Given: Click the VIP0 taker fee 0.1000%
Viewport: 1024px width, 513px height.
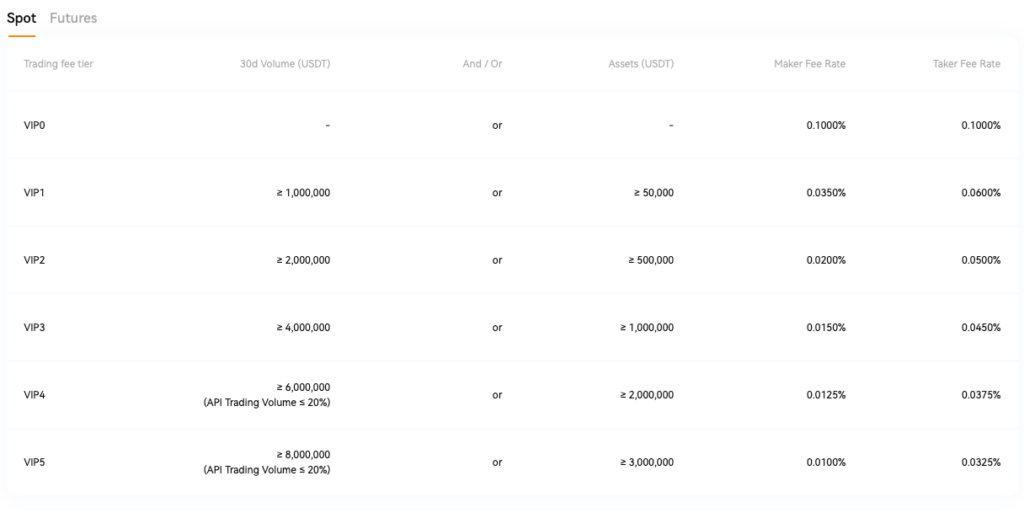Looking at the screenshot, I should click(980, 125).
